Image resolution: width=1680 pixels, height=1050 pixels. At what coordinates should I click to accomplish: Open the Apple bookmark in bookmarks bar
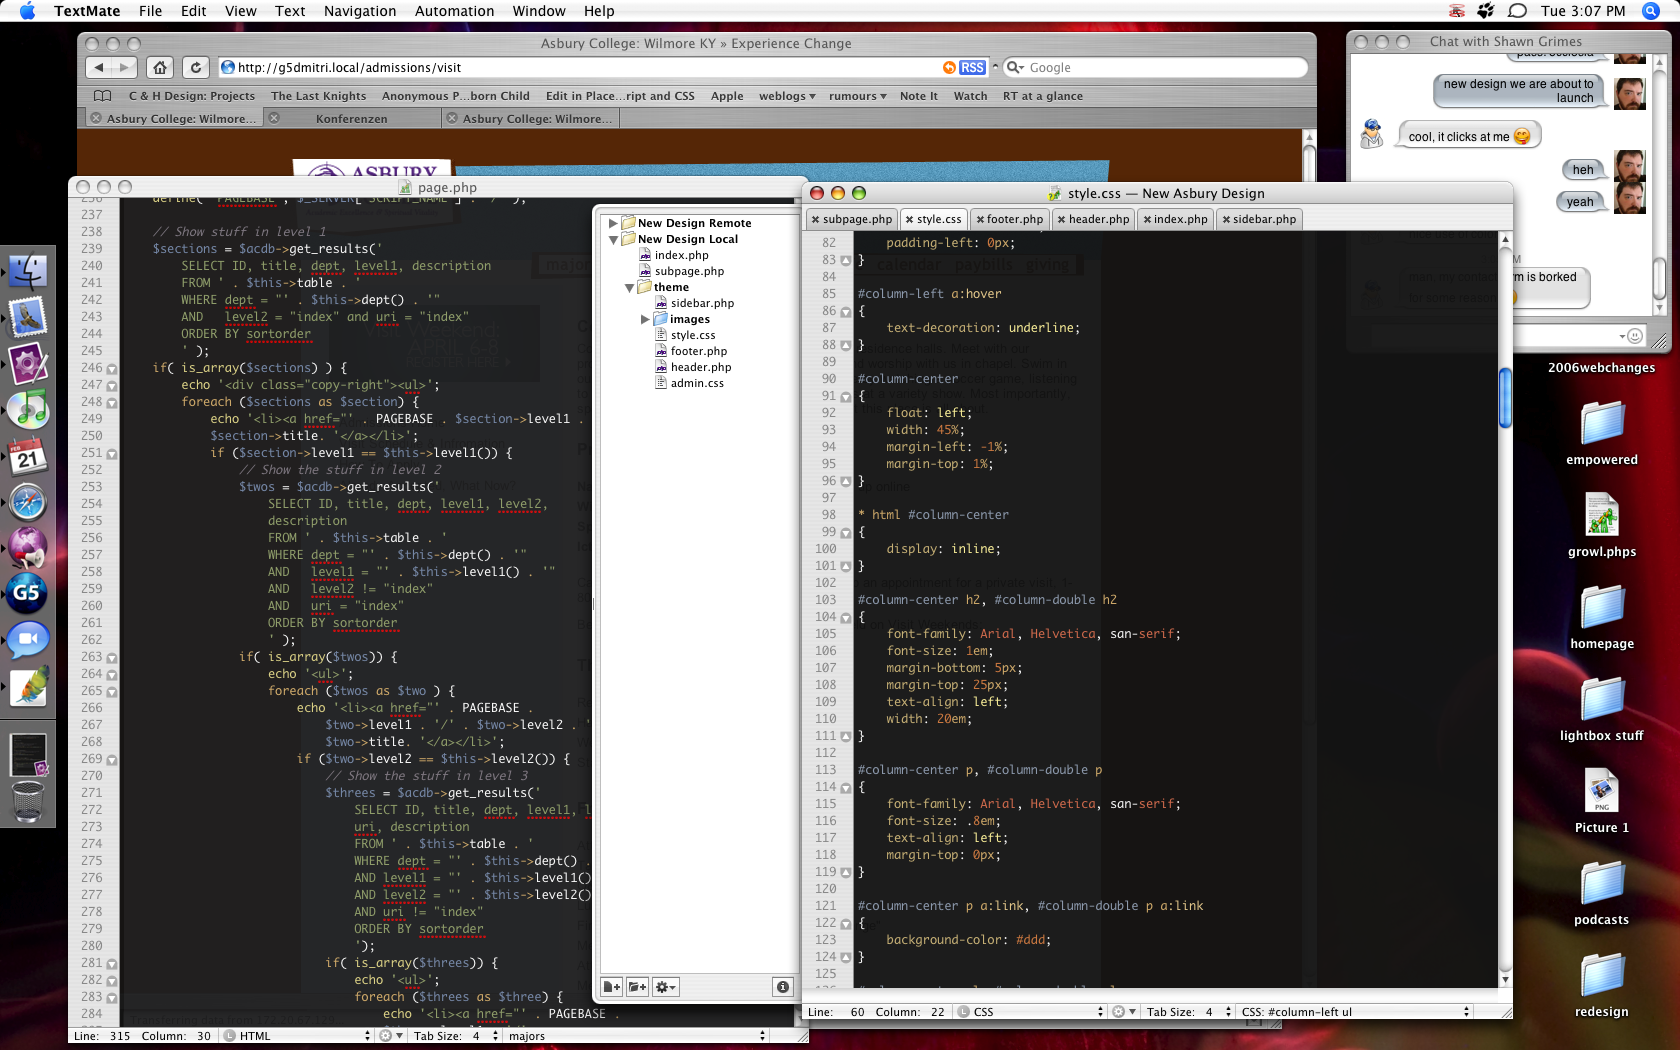727,96
